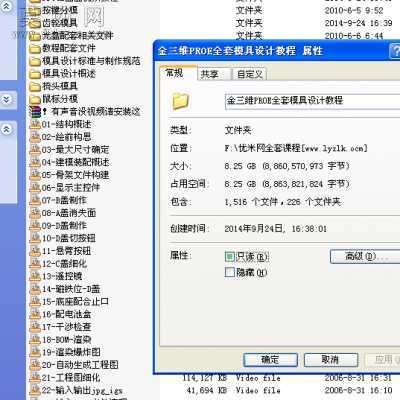Image resolution: width=400 pixels, height=400 pixels.
Task: Select the 18-BOM-渲染 video file icon
Action: [x=35, y=340]
